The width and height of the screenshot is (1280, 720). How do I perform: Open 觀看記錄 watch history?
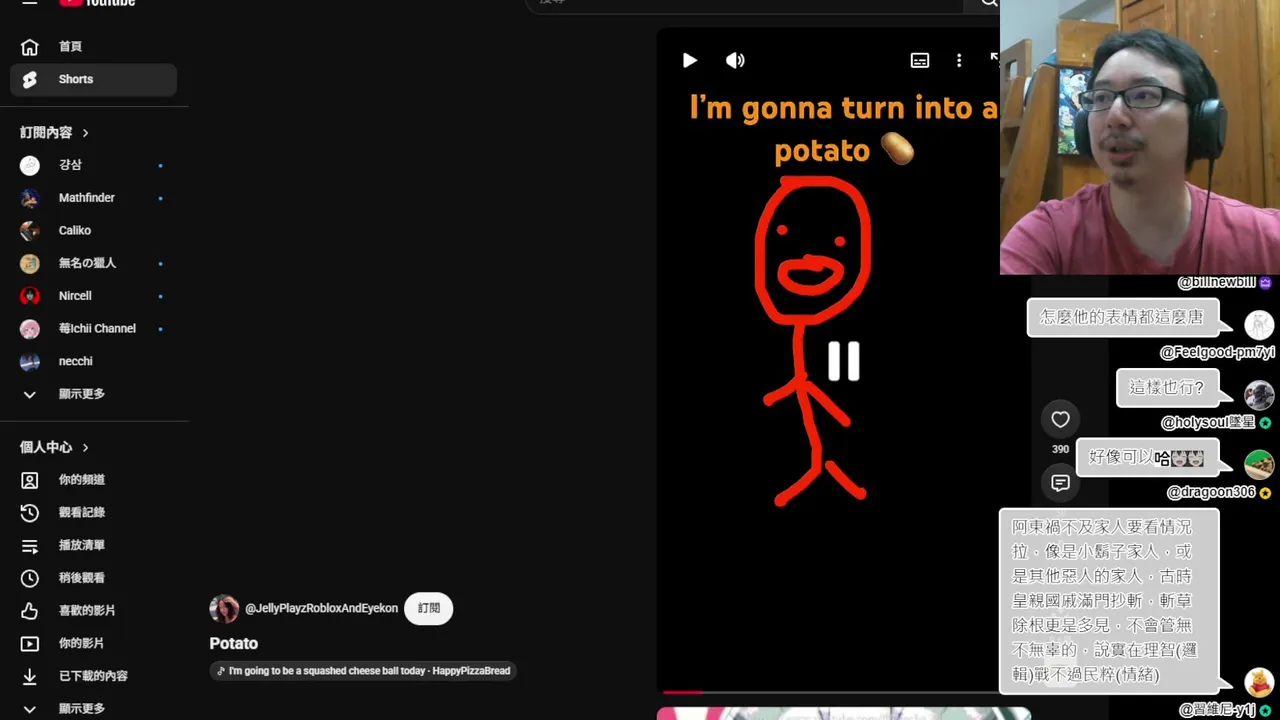pyautogui.click(x=93, y=512)
